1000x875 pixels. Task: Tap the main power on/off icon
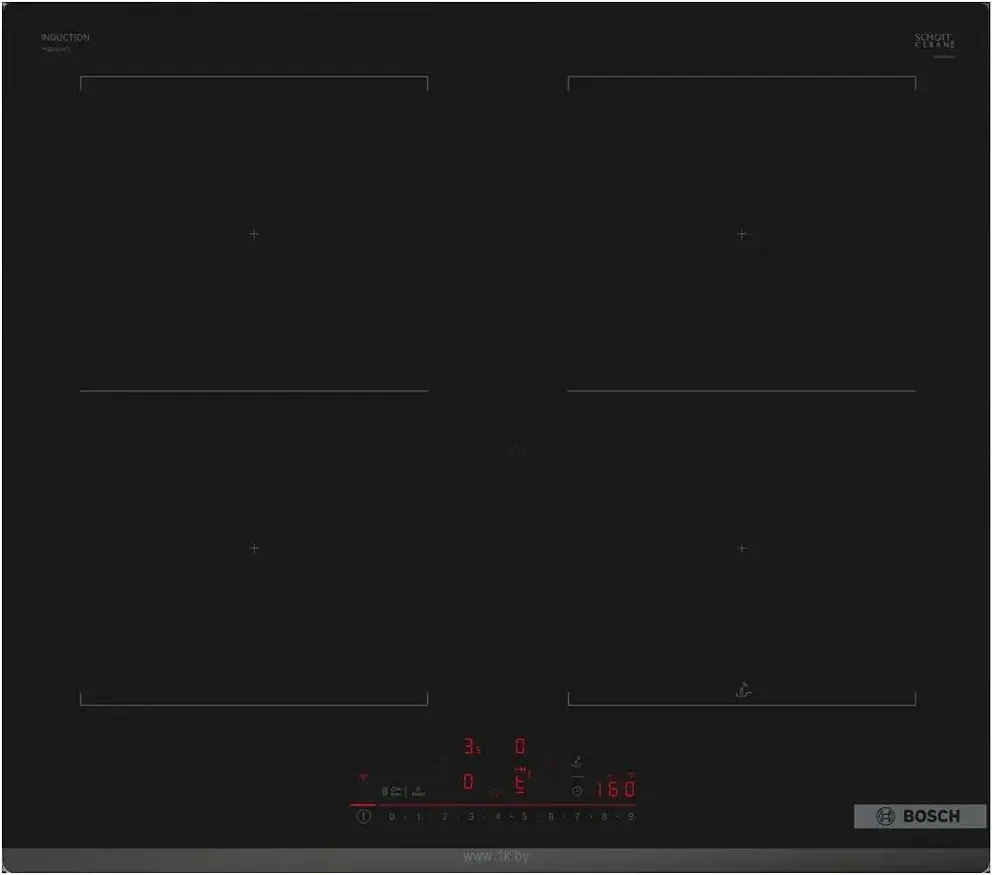coord(363,818)
